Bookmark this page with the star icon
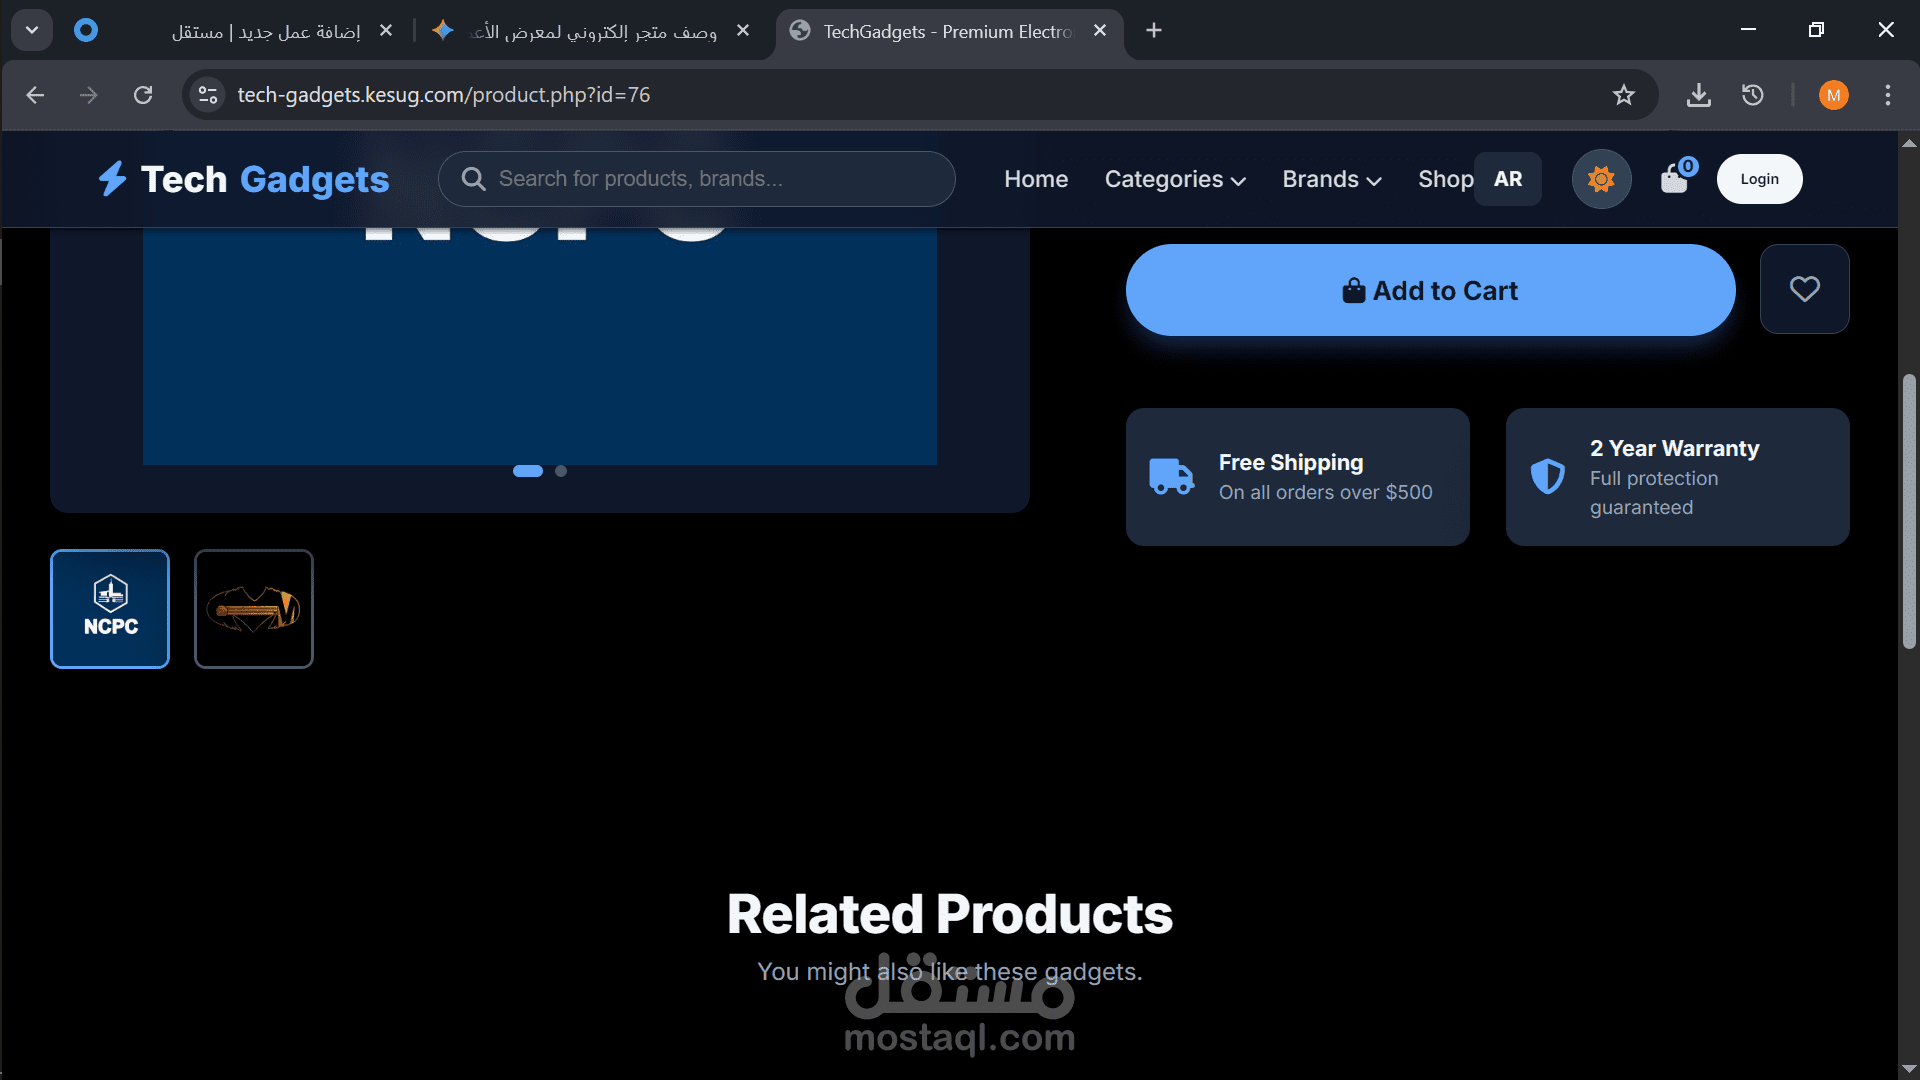1920x1080 pixels. 1623,95
